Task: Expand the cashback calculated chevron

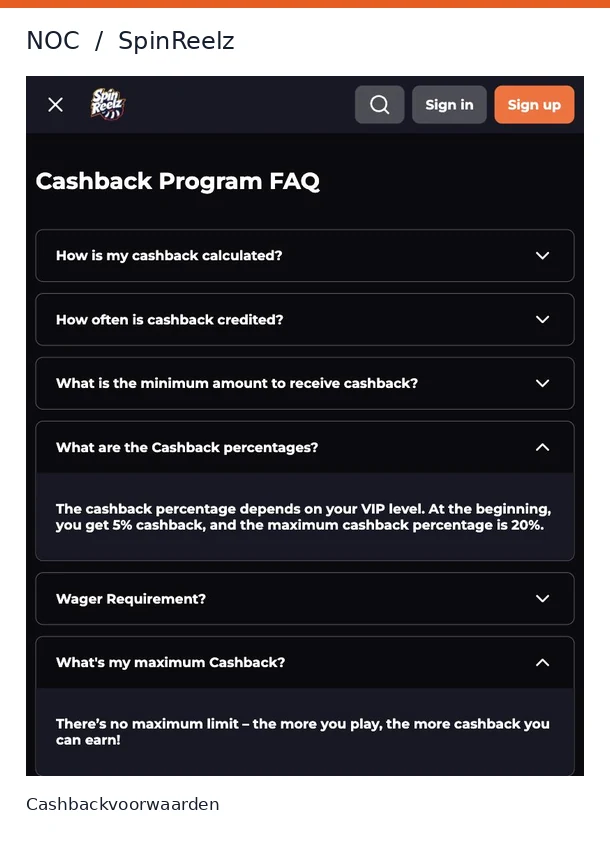Action: click(542, 255)
